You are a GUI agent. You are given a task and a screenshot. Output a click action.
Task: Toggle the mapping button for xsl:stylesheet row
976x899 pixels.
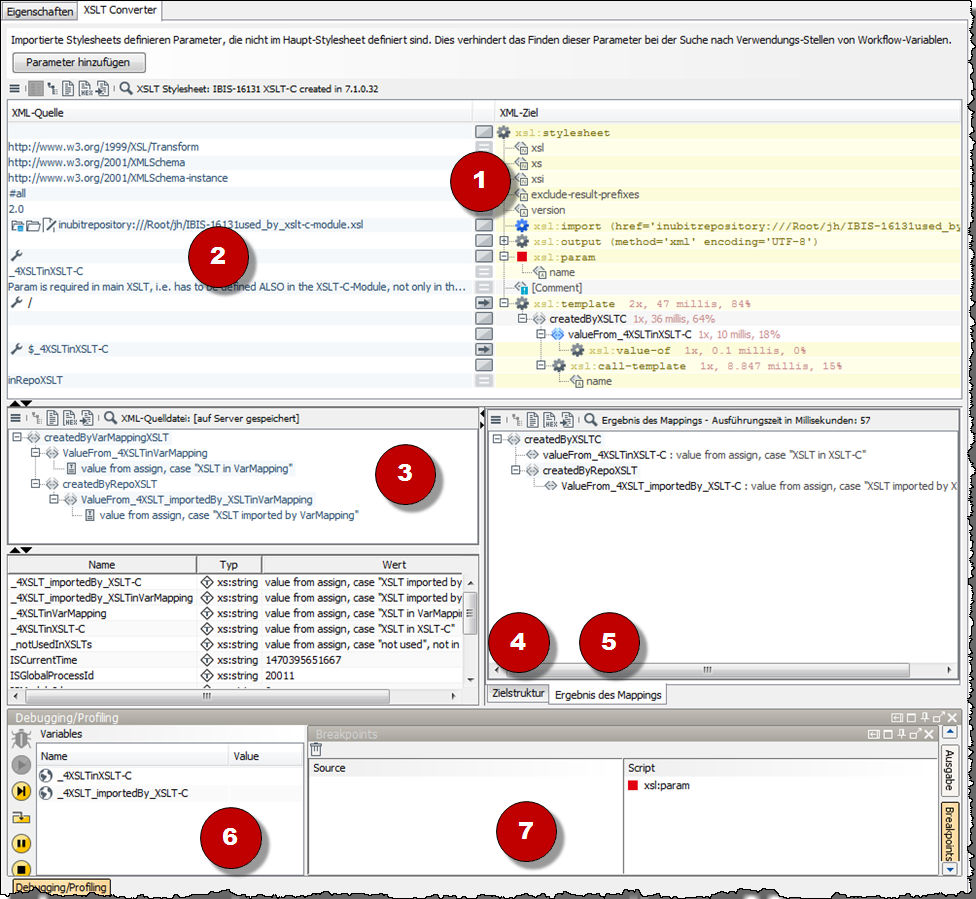(x=484, y=132)
